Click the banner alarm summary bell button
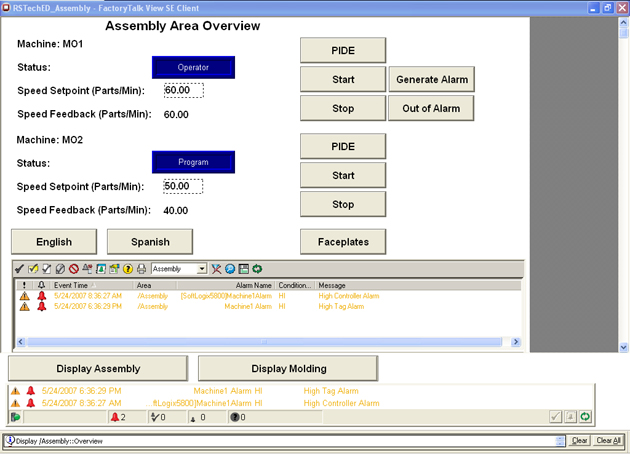The height and width of the screenshot is (454, 630). tap(571, 417)
